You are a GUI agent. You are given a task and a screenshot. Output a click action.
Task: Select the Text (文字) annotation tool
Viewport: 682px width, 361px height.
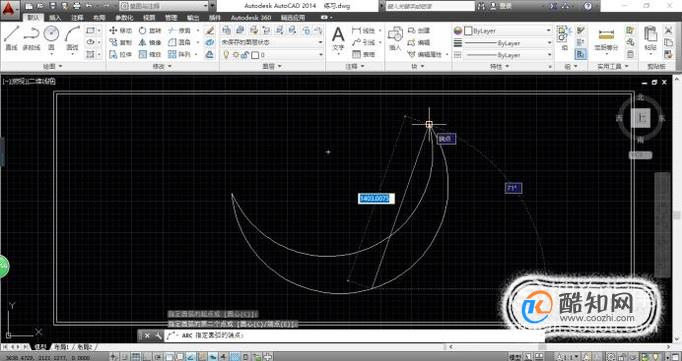338,39
